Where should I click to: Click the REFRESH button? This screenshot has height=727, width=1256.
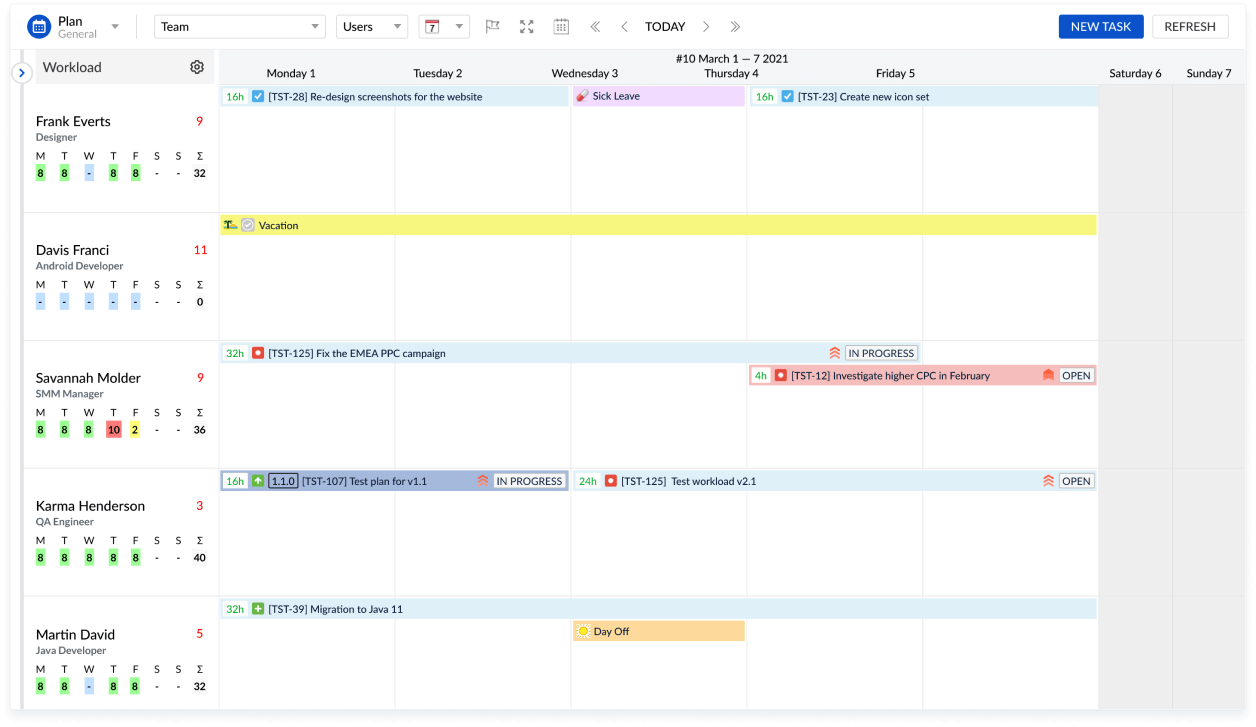[1190, 26]
